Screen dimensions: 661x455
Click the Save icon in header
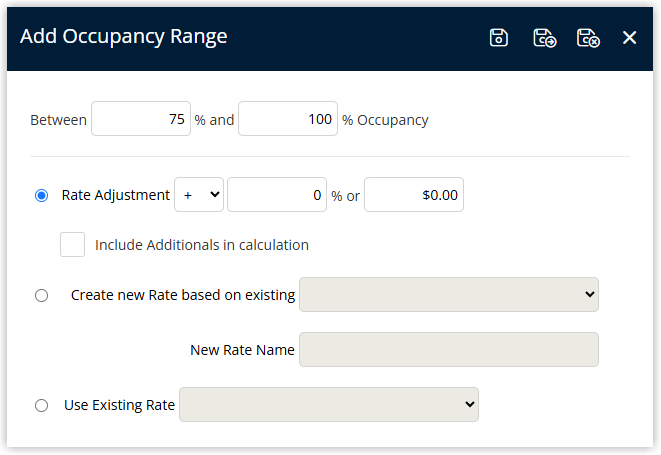tap(498, 38)
